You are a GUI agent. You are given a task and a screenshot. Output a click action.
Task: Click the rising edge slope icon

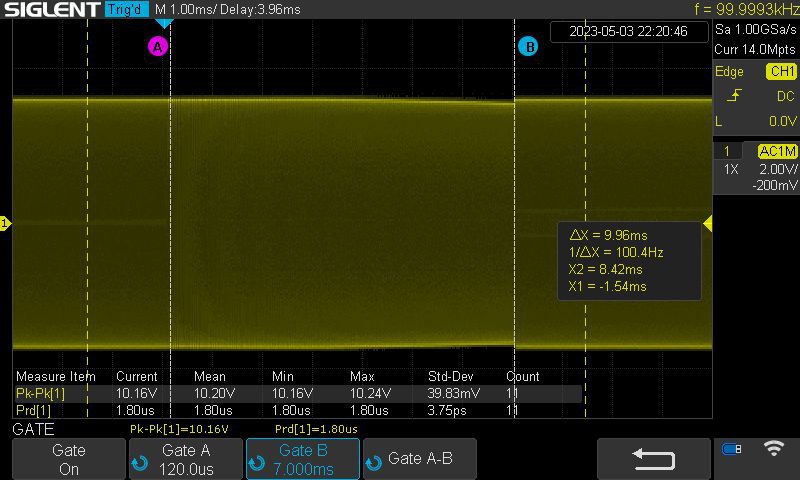click(x=734, y=95)
